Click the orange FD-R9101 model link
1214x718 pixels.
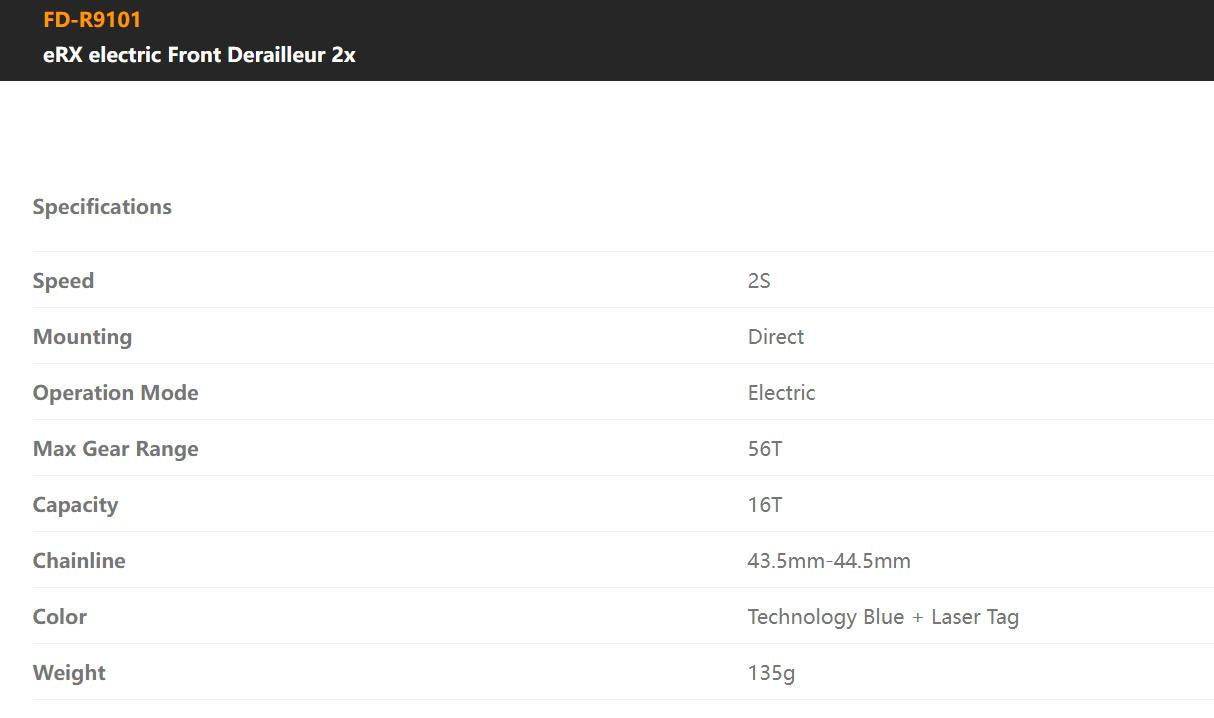click(x=92, y=20)
